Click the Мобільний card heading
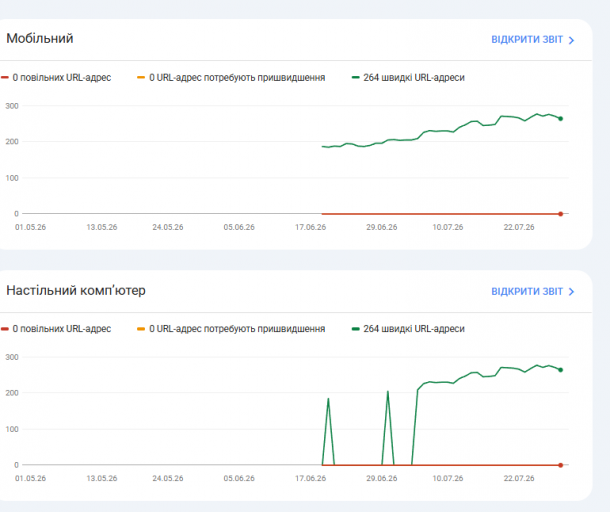Image resolution: width=610 pixels, height=512 pixels. click(40, 39)
